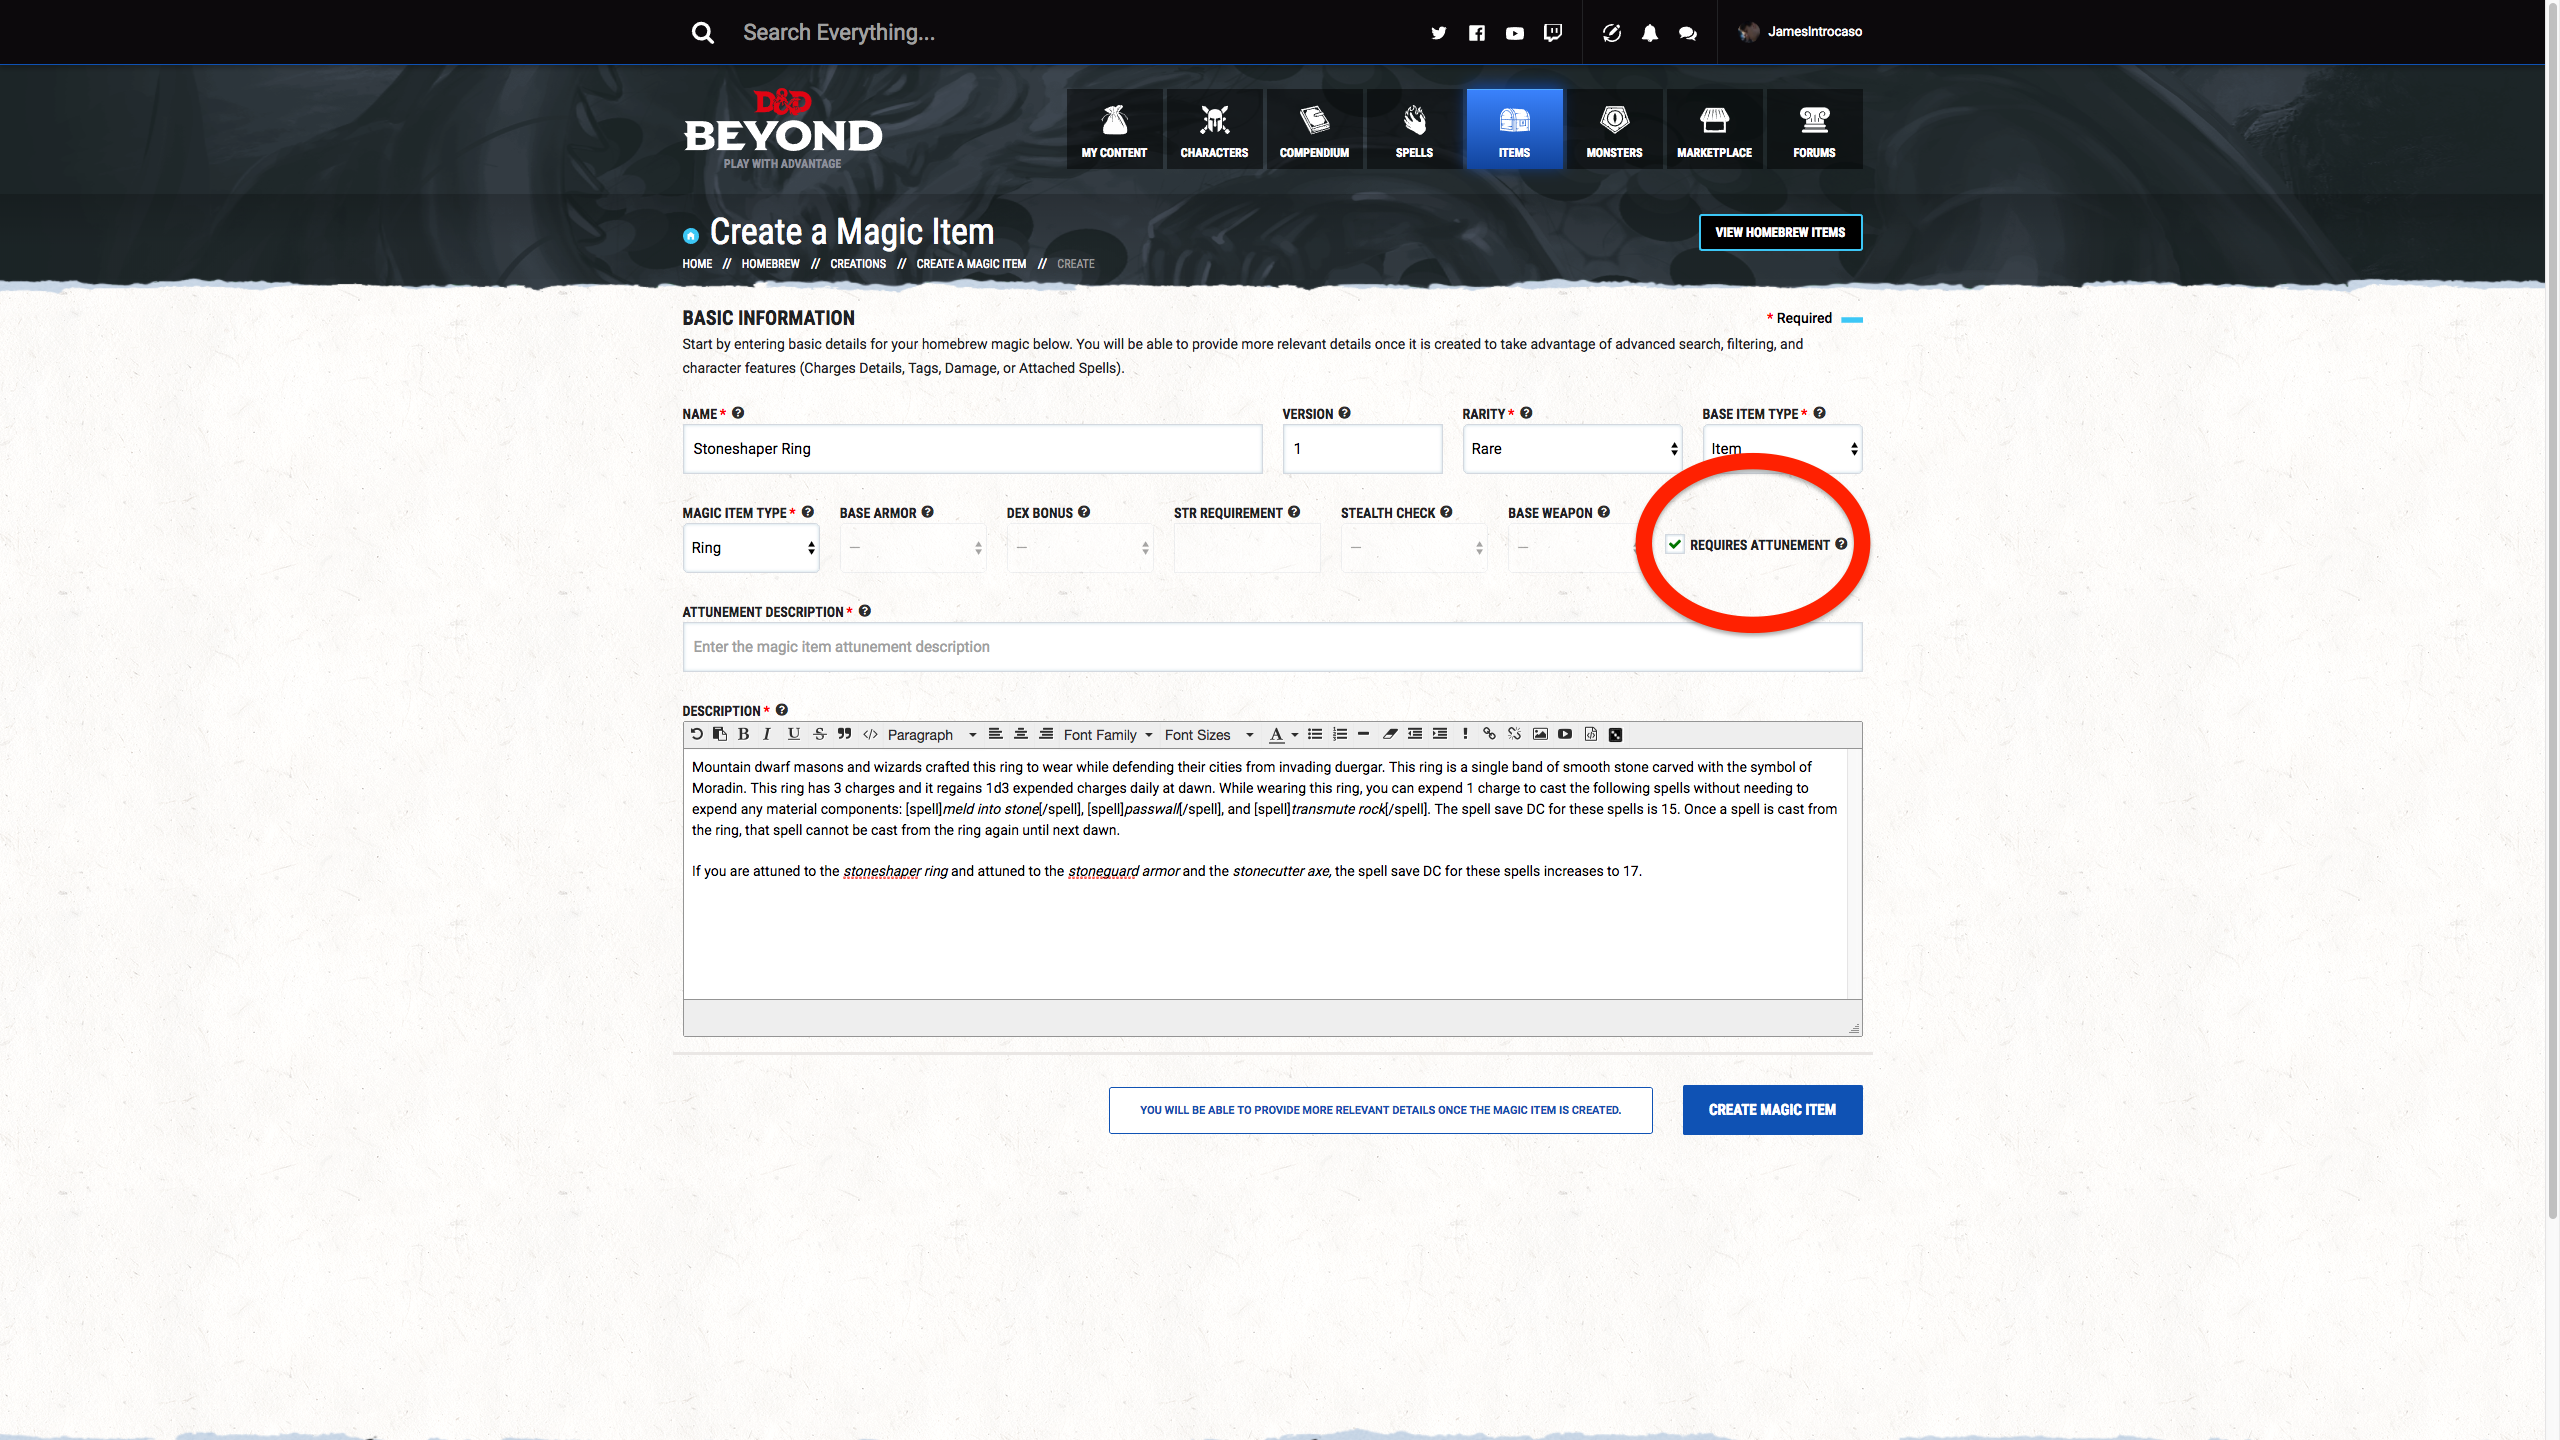
Task: Open JamesIntrocaso user profile menu
Action: point(1800,32)
